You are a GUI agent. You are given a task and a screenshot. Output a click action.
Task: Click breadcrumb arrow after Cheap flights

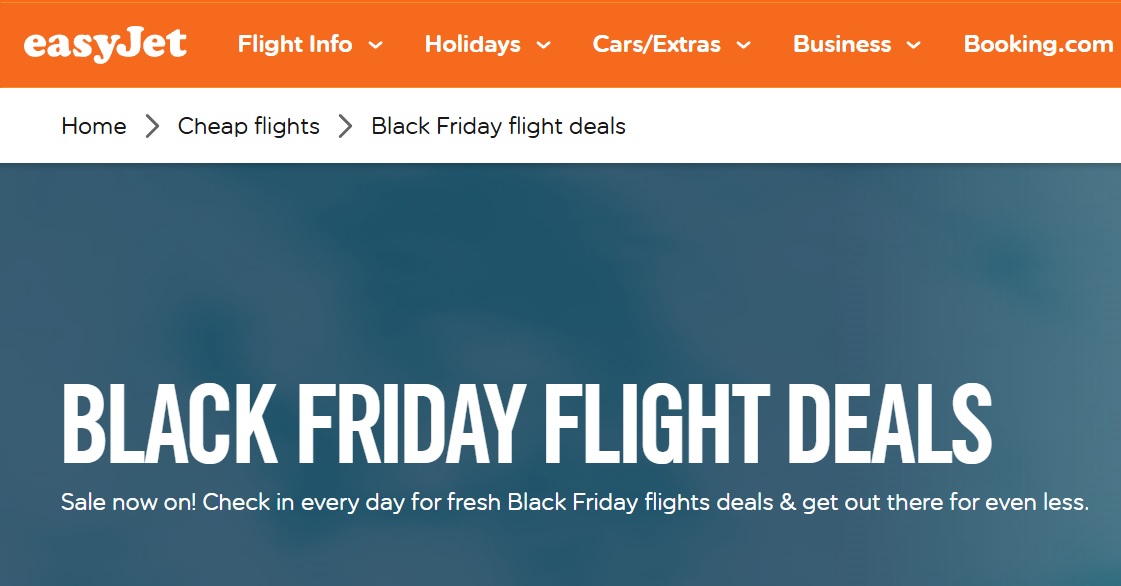tap(346, 126)
